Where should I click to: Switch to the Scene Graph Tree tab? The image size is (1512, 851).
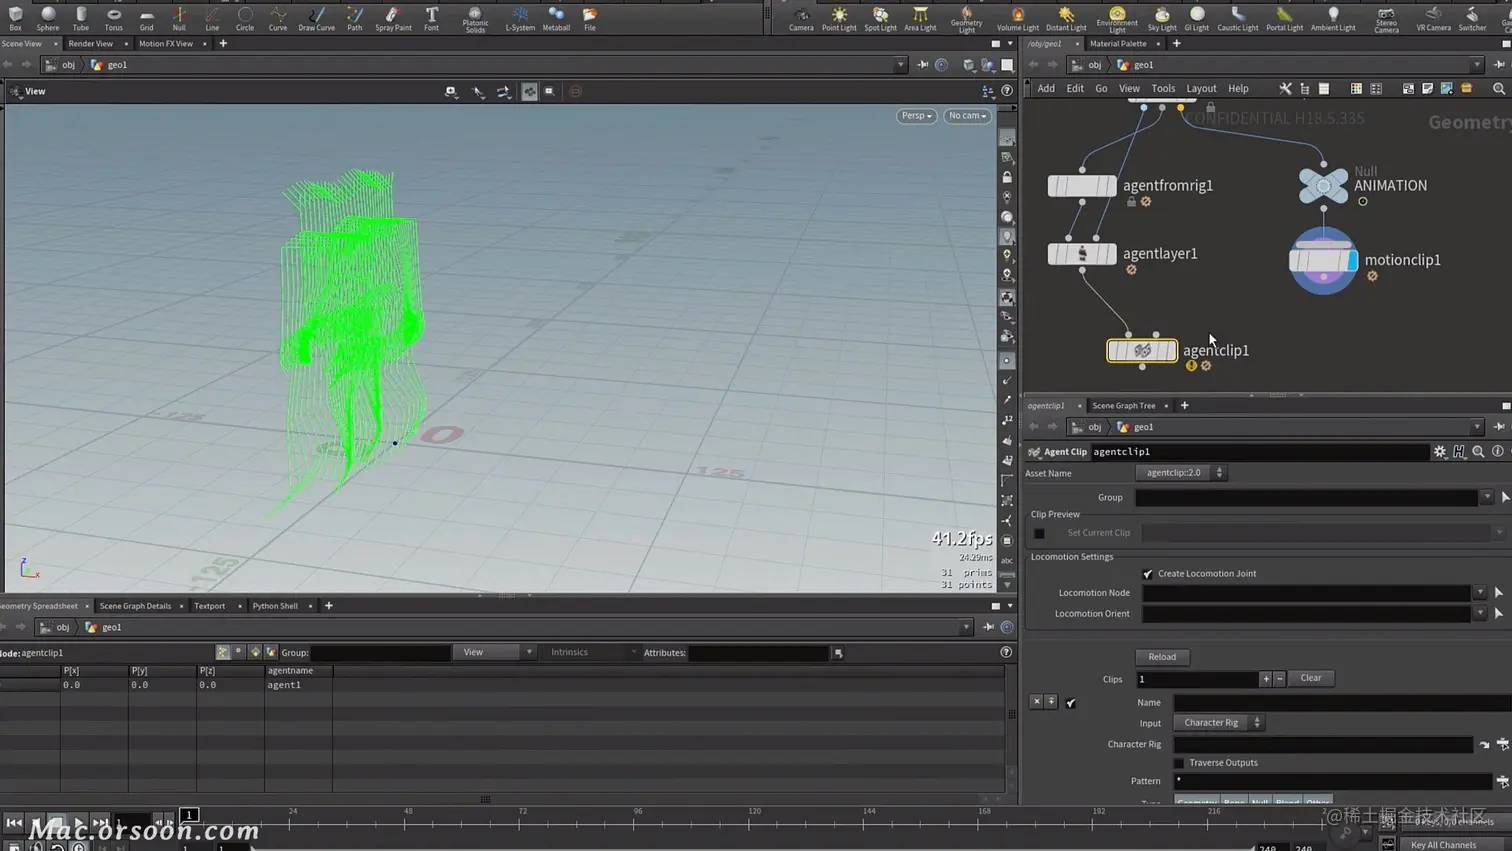point(1124,406)
